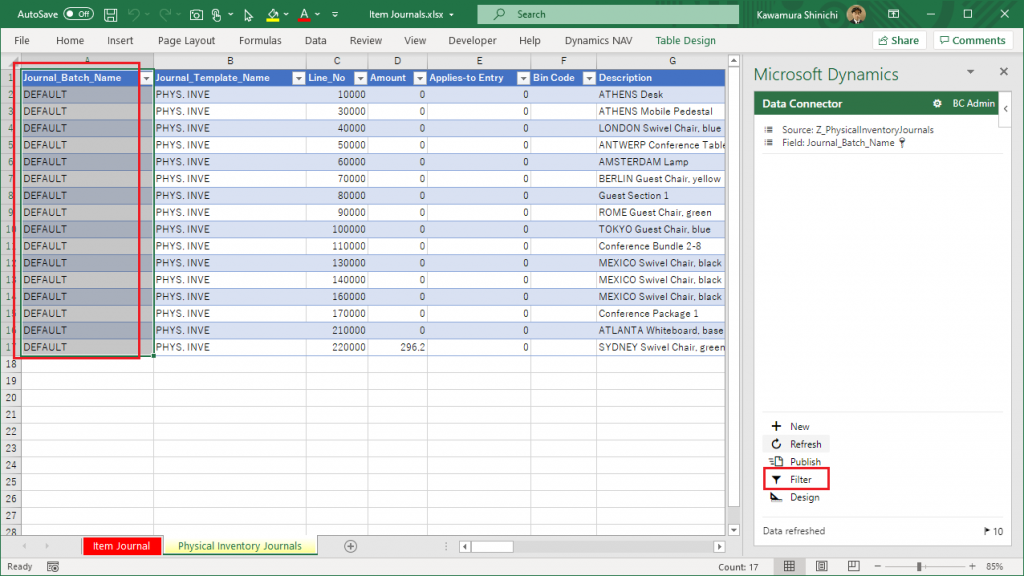
Task: Open the Journal_Template_Name filter dropdown
Action: tap(298, 78)
